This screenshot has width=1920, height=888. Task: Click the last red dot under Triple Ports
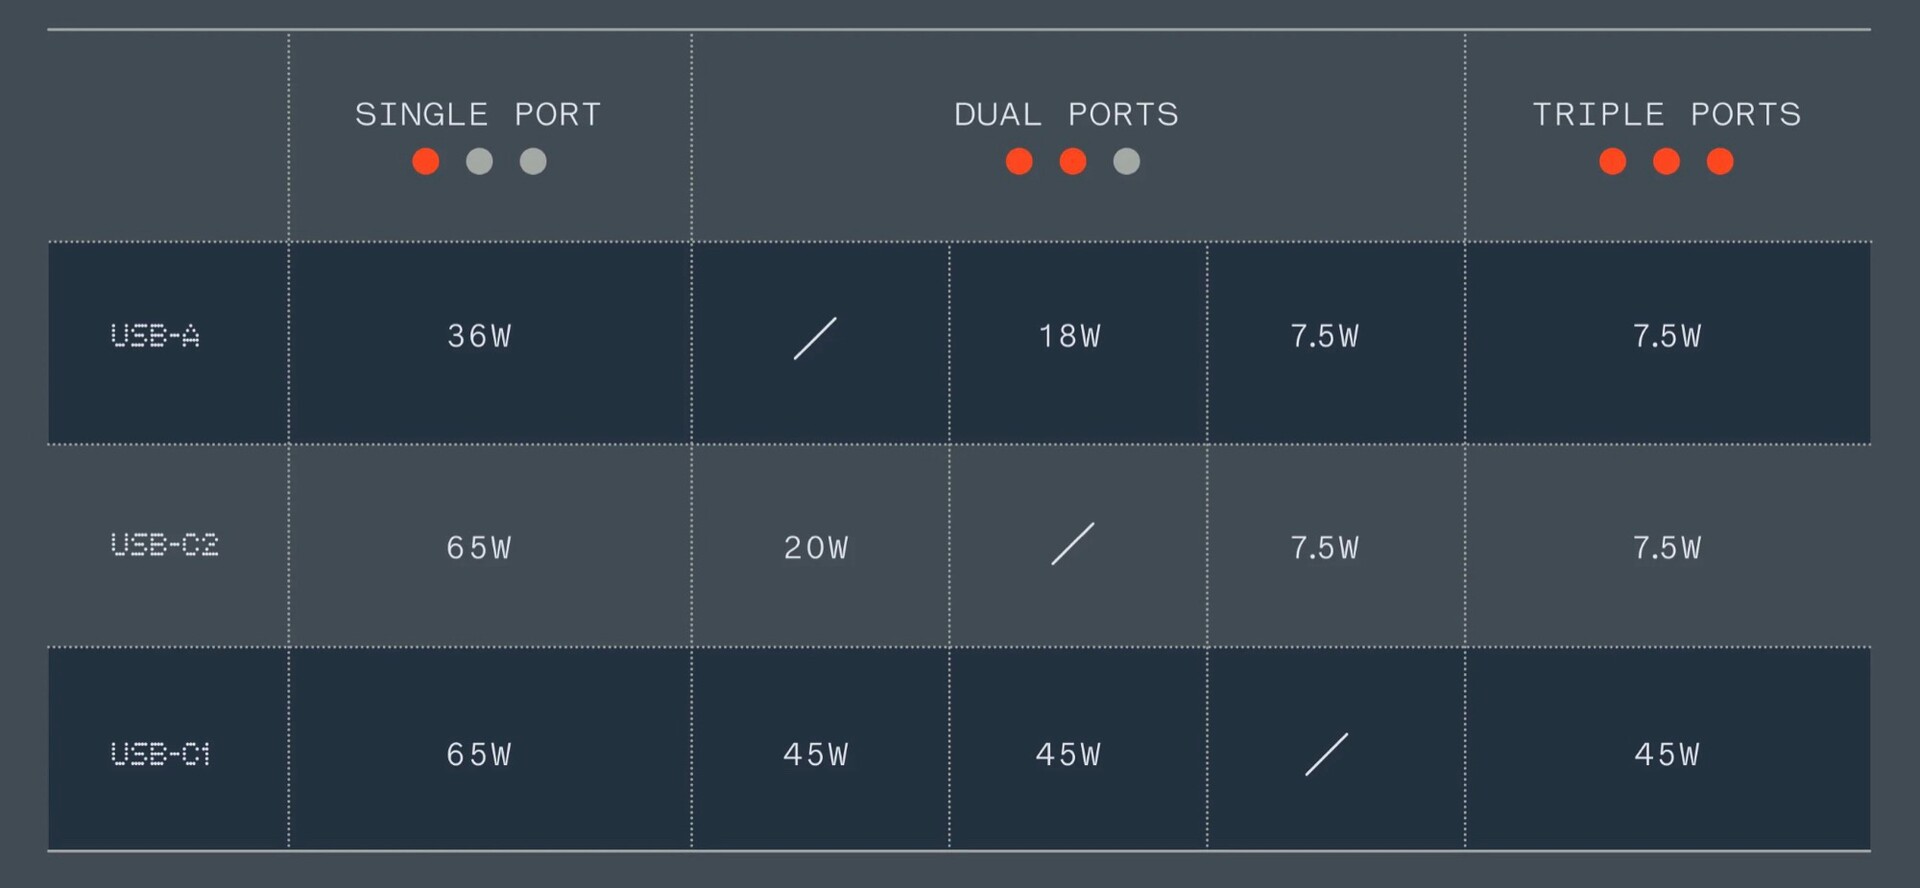tap(1720, 161)
